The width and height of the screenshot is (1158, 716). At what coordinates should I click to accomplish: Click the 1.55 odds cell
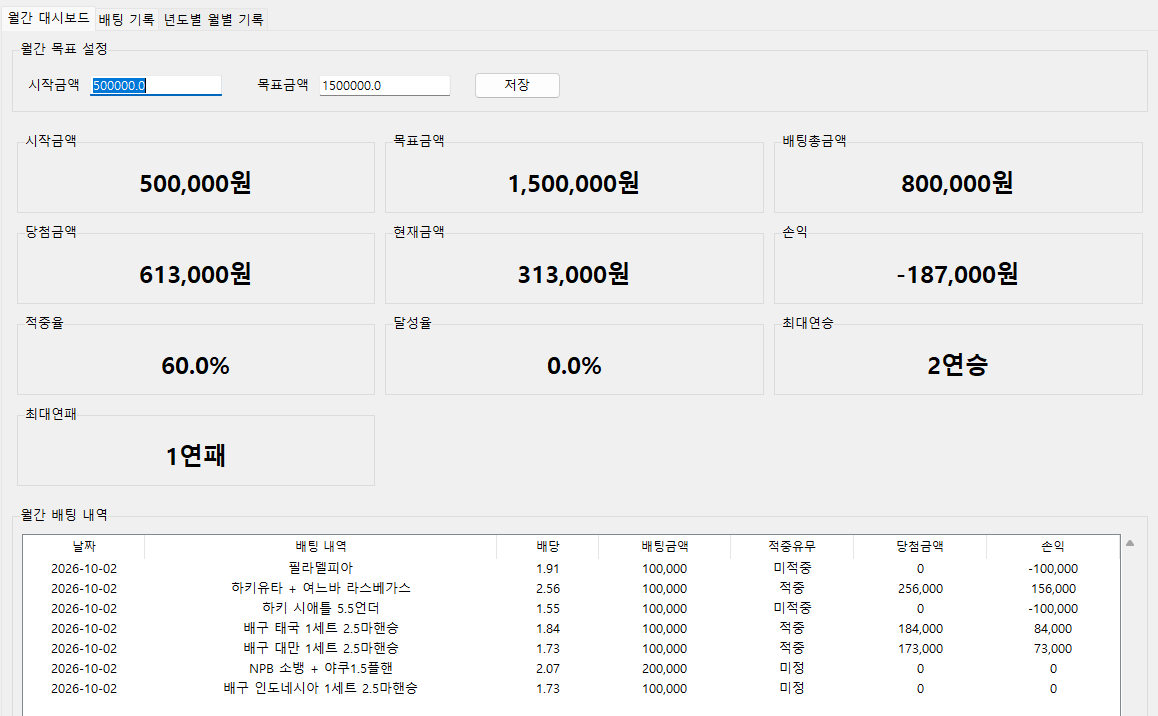[x=548, y=609]
